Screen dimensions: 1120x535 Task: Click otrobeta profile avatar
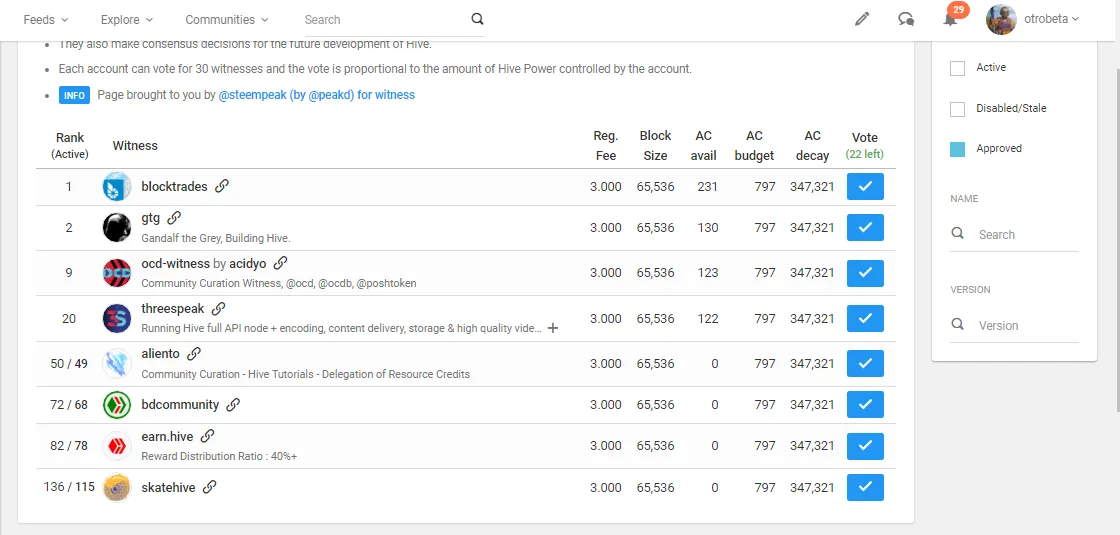pyautogui.click(x=1001, y=19)
